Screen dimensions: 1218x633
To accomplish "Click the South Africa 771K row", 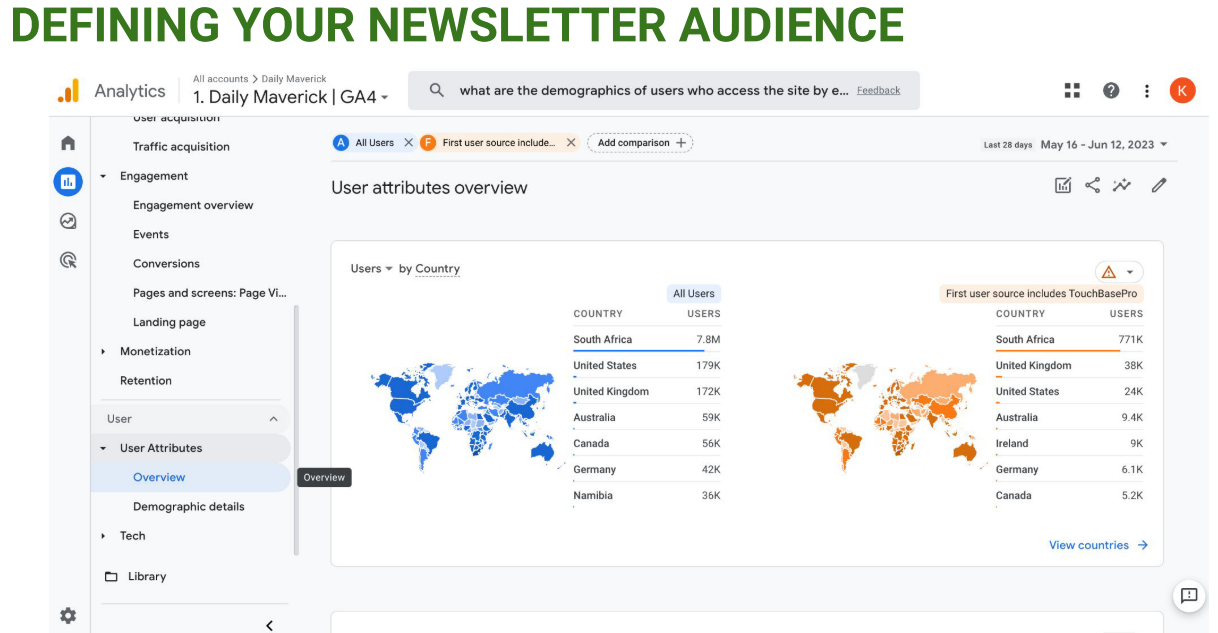I will tap(1069, 340).
